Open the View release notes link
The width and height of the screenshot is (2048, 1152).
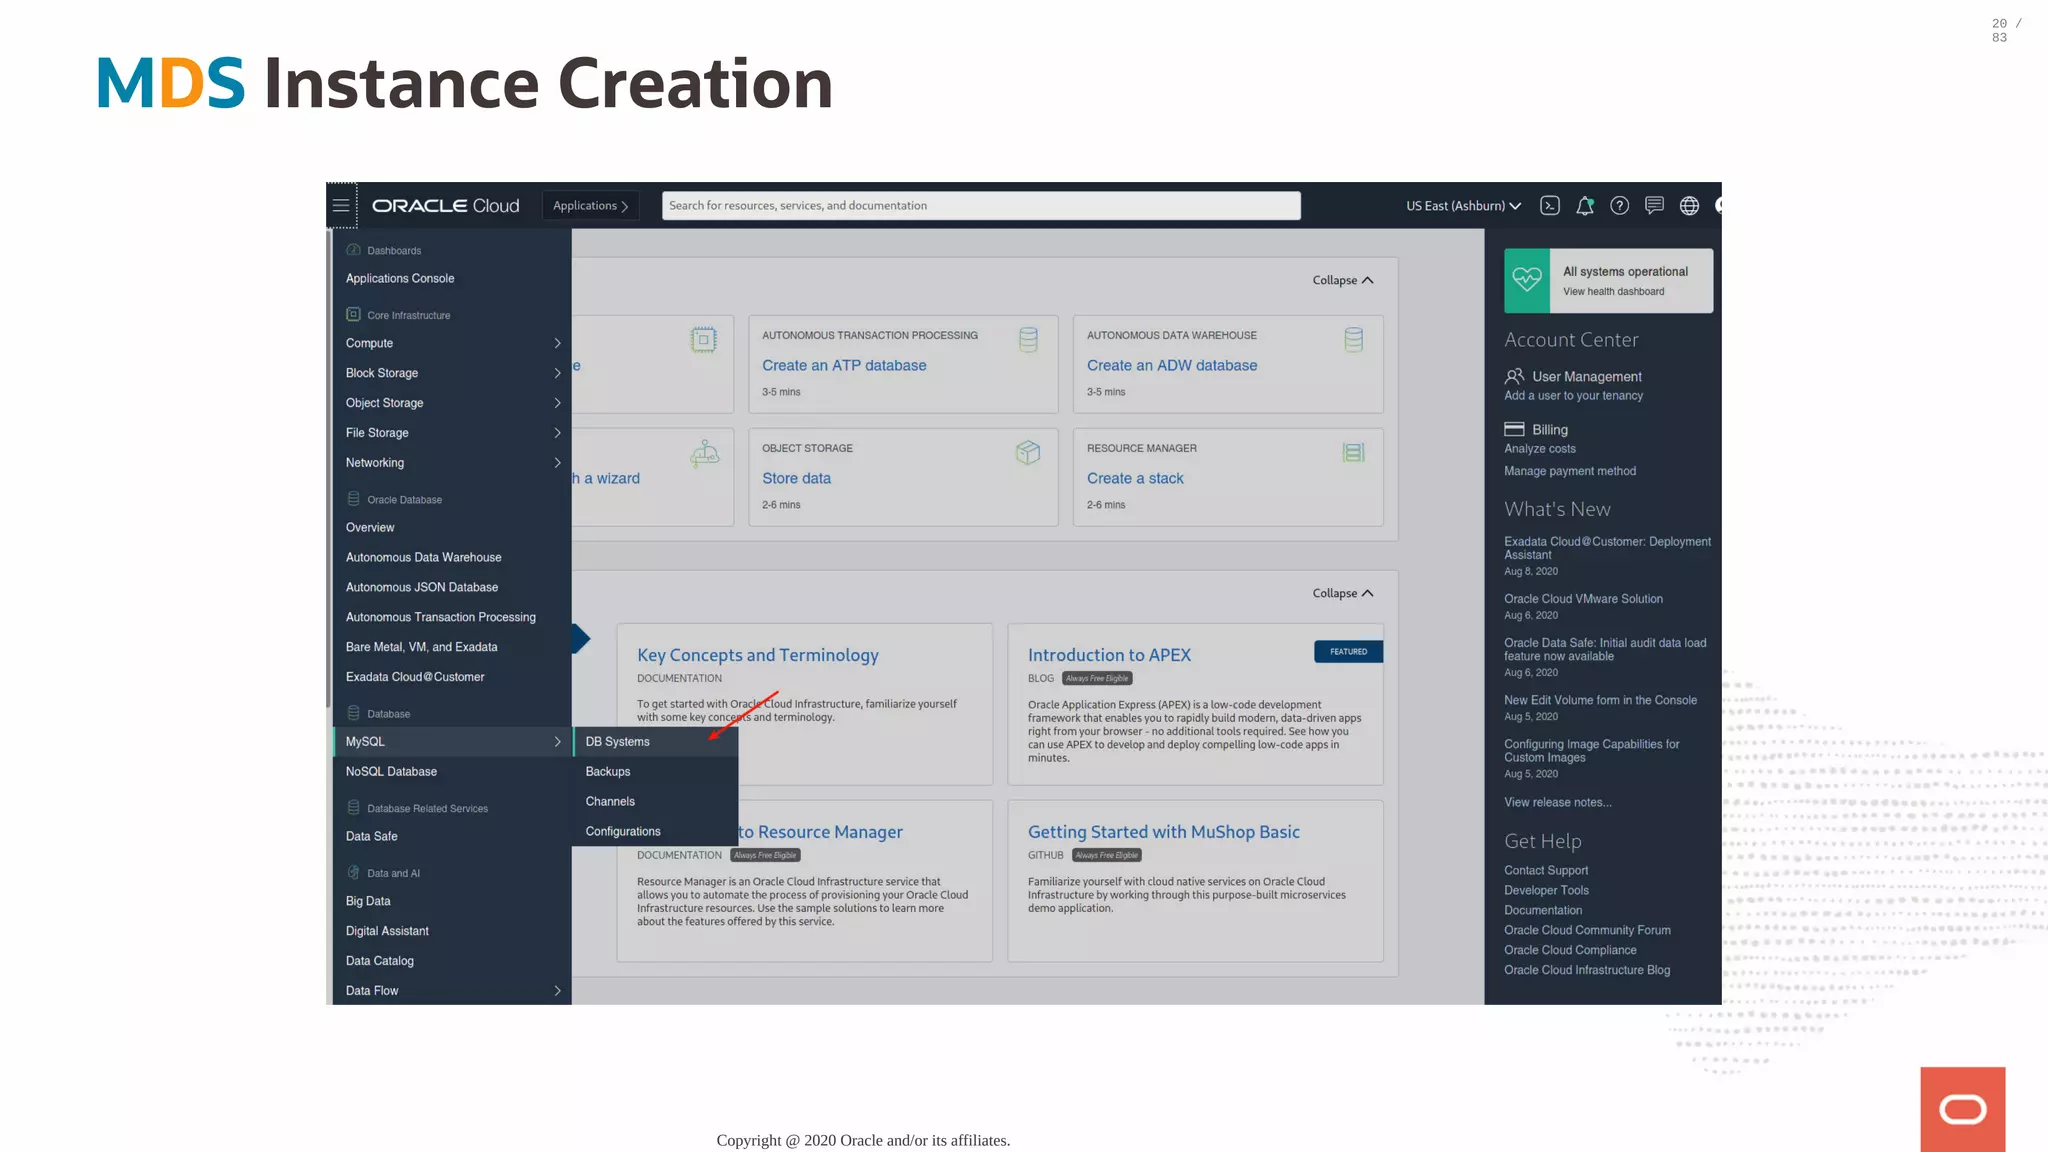[1557, 802]
